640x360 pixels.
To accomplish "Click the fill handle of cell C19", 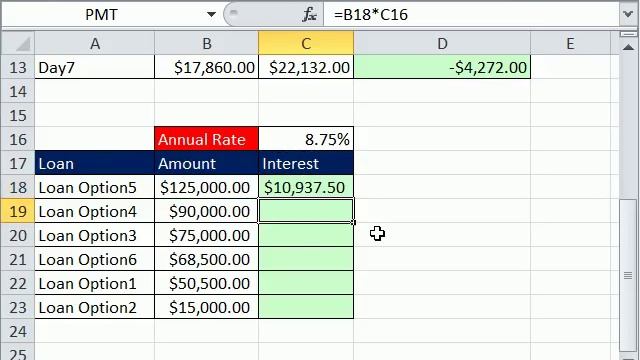I will pyautogui.click(x=353, y=222).
